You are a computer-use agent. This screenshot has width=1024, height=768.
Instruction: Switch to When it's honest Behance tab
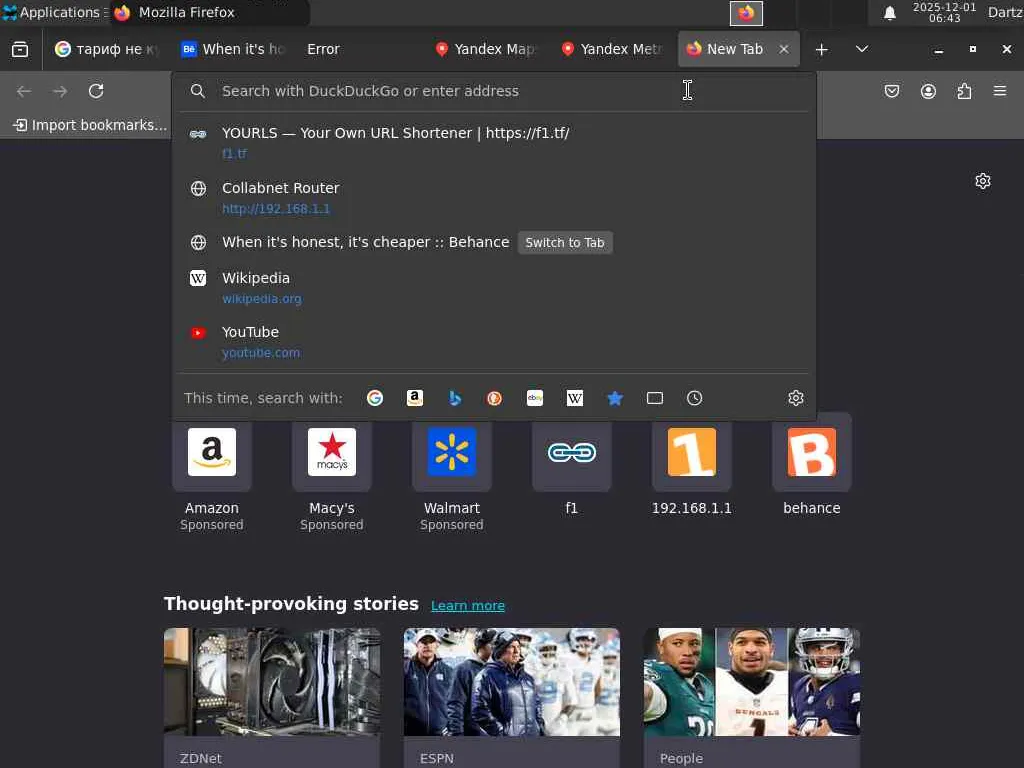pos(233,49)
